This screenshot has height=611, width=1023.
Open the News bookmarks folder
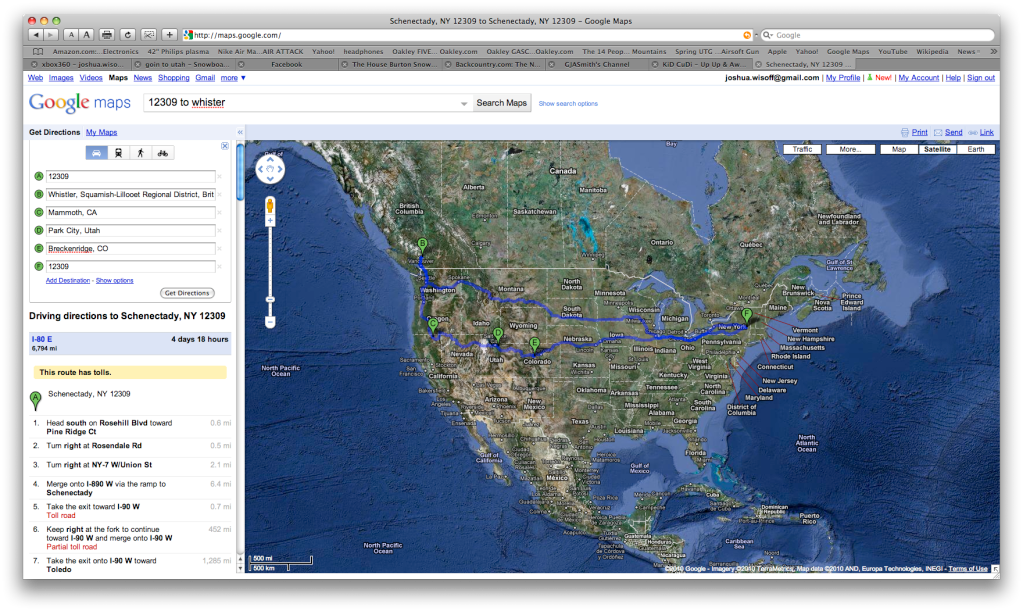pyautogui.click(x=968, y=52)
